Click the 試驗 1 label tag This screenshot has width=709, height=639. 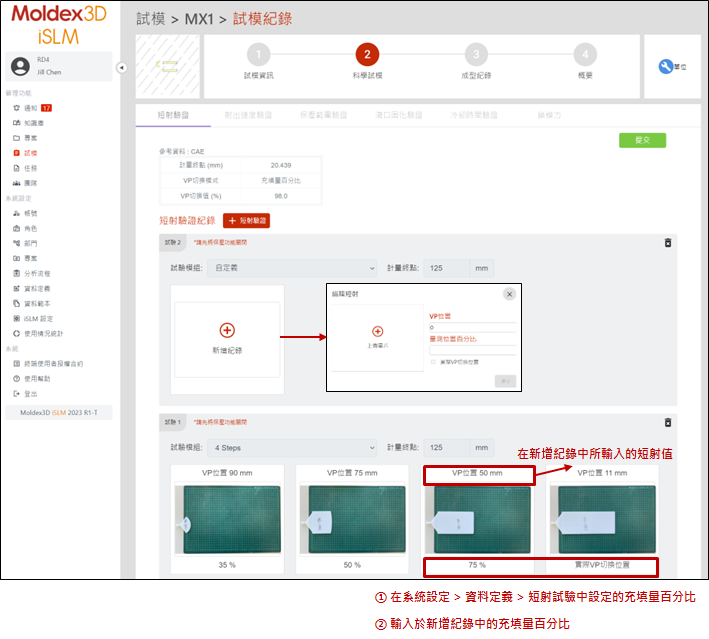click(x=173, y=422)
